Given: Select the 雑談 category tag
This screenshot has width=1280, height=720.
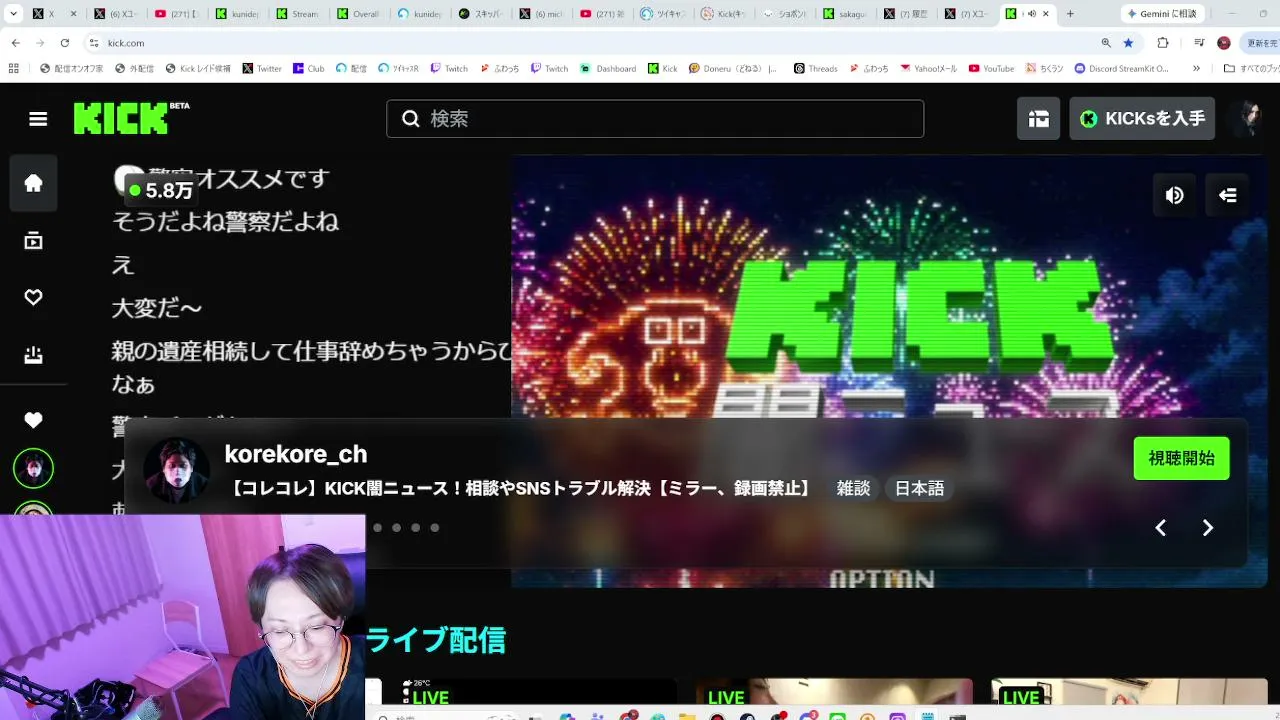Looking at the screenshot, I should pyautogui.click(x=853, y=489).
